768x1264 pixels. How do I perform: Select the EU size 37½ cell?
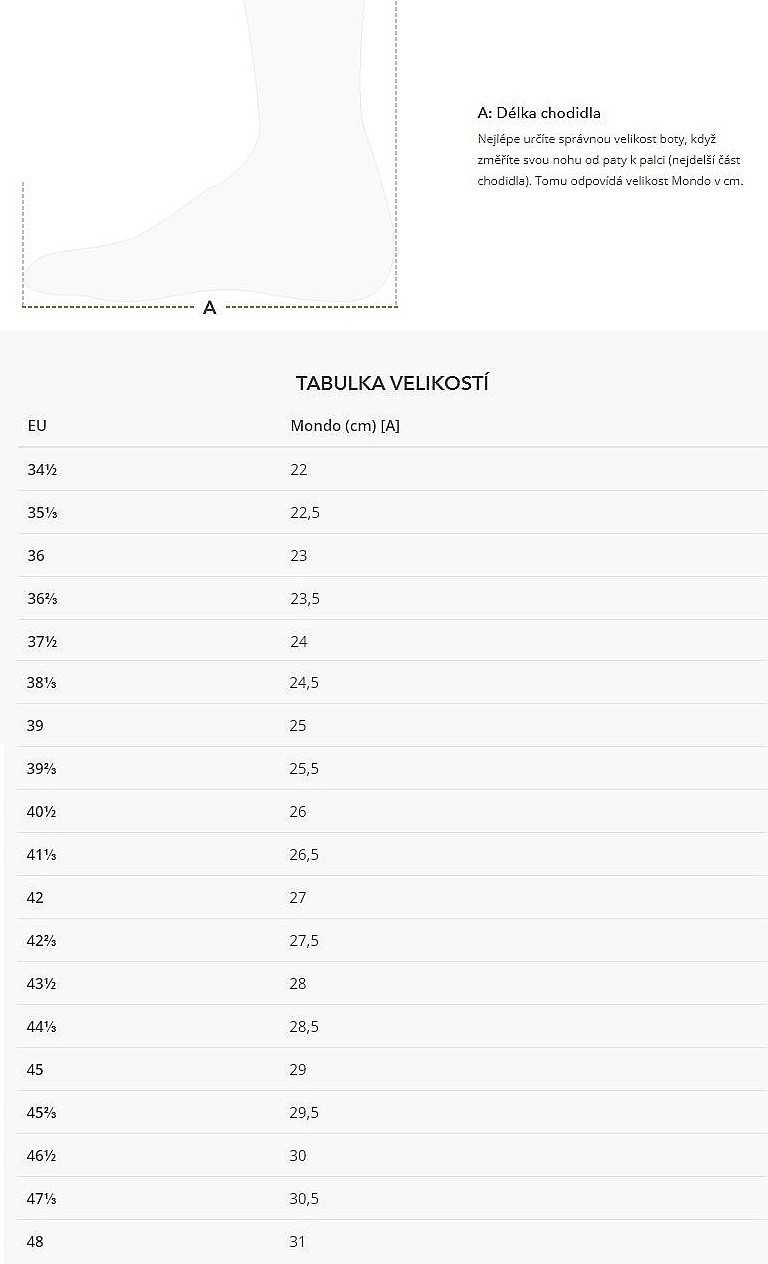tap(42, 641)
